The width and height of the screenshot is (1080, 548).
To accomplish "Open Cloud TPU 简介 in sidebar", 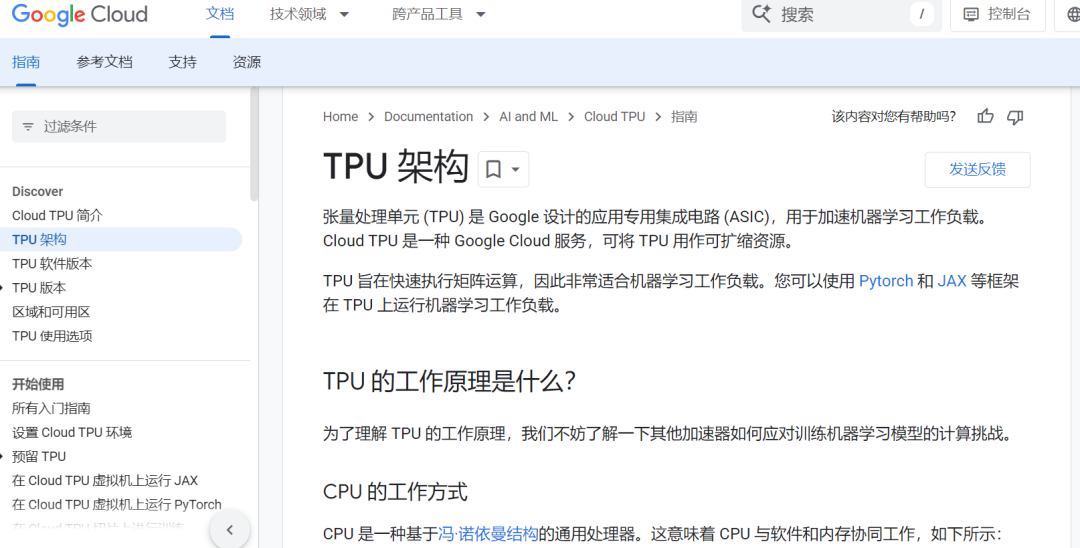I will click(x=57, y=215).
